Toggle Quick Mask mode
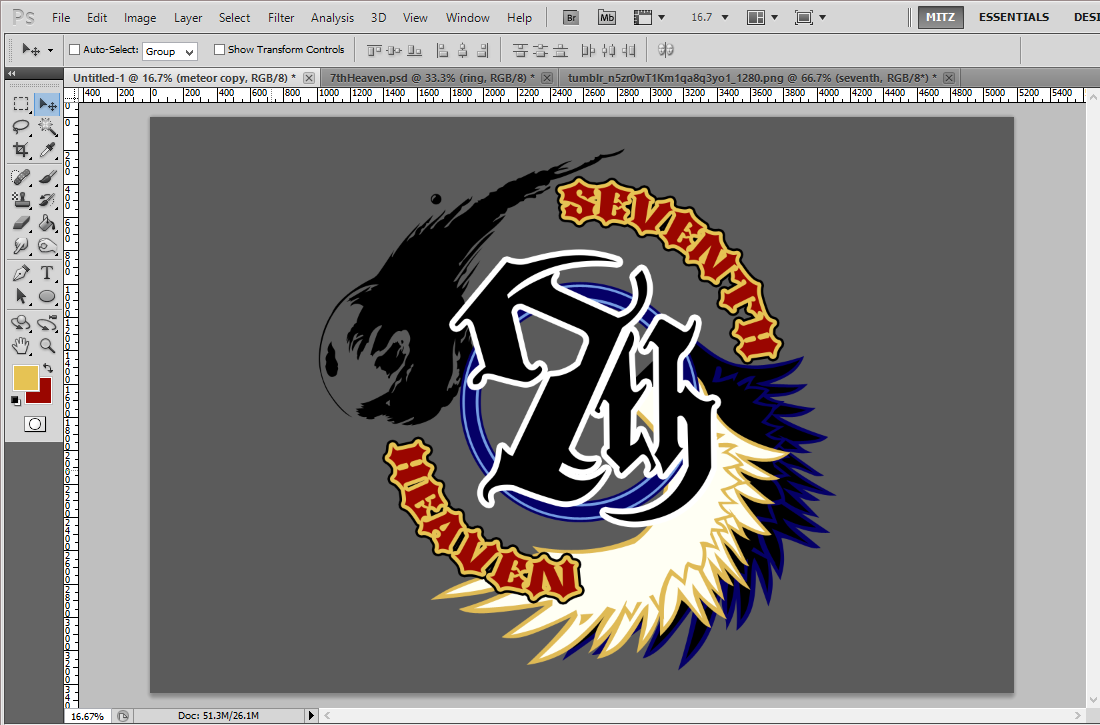Viewport: 1100px width, 725px height. coord(34,424)
